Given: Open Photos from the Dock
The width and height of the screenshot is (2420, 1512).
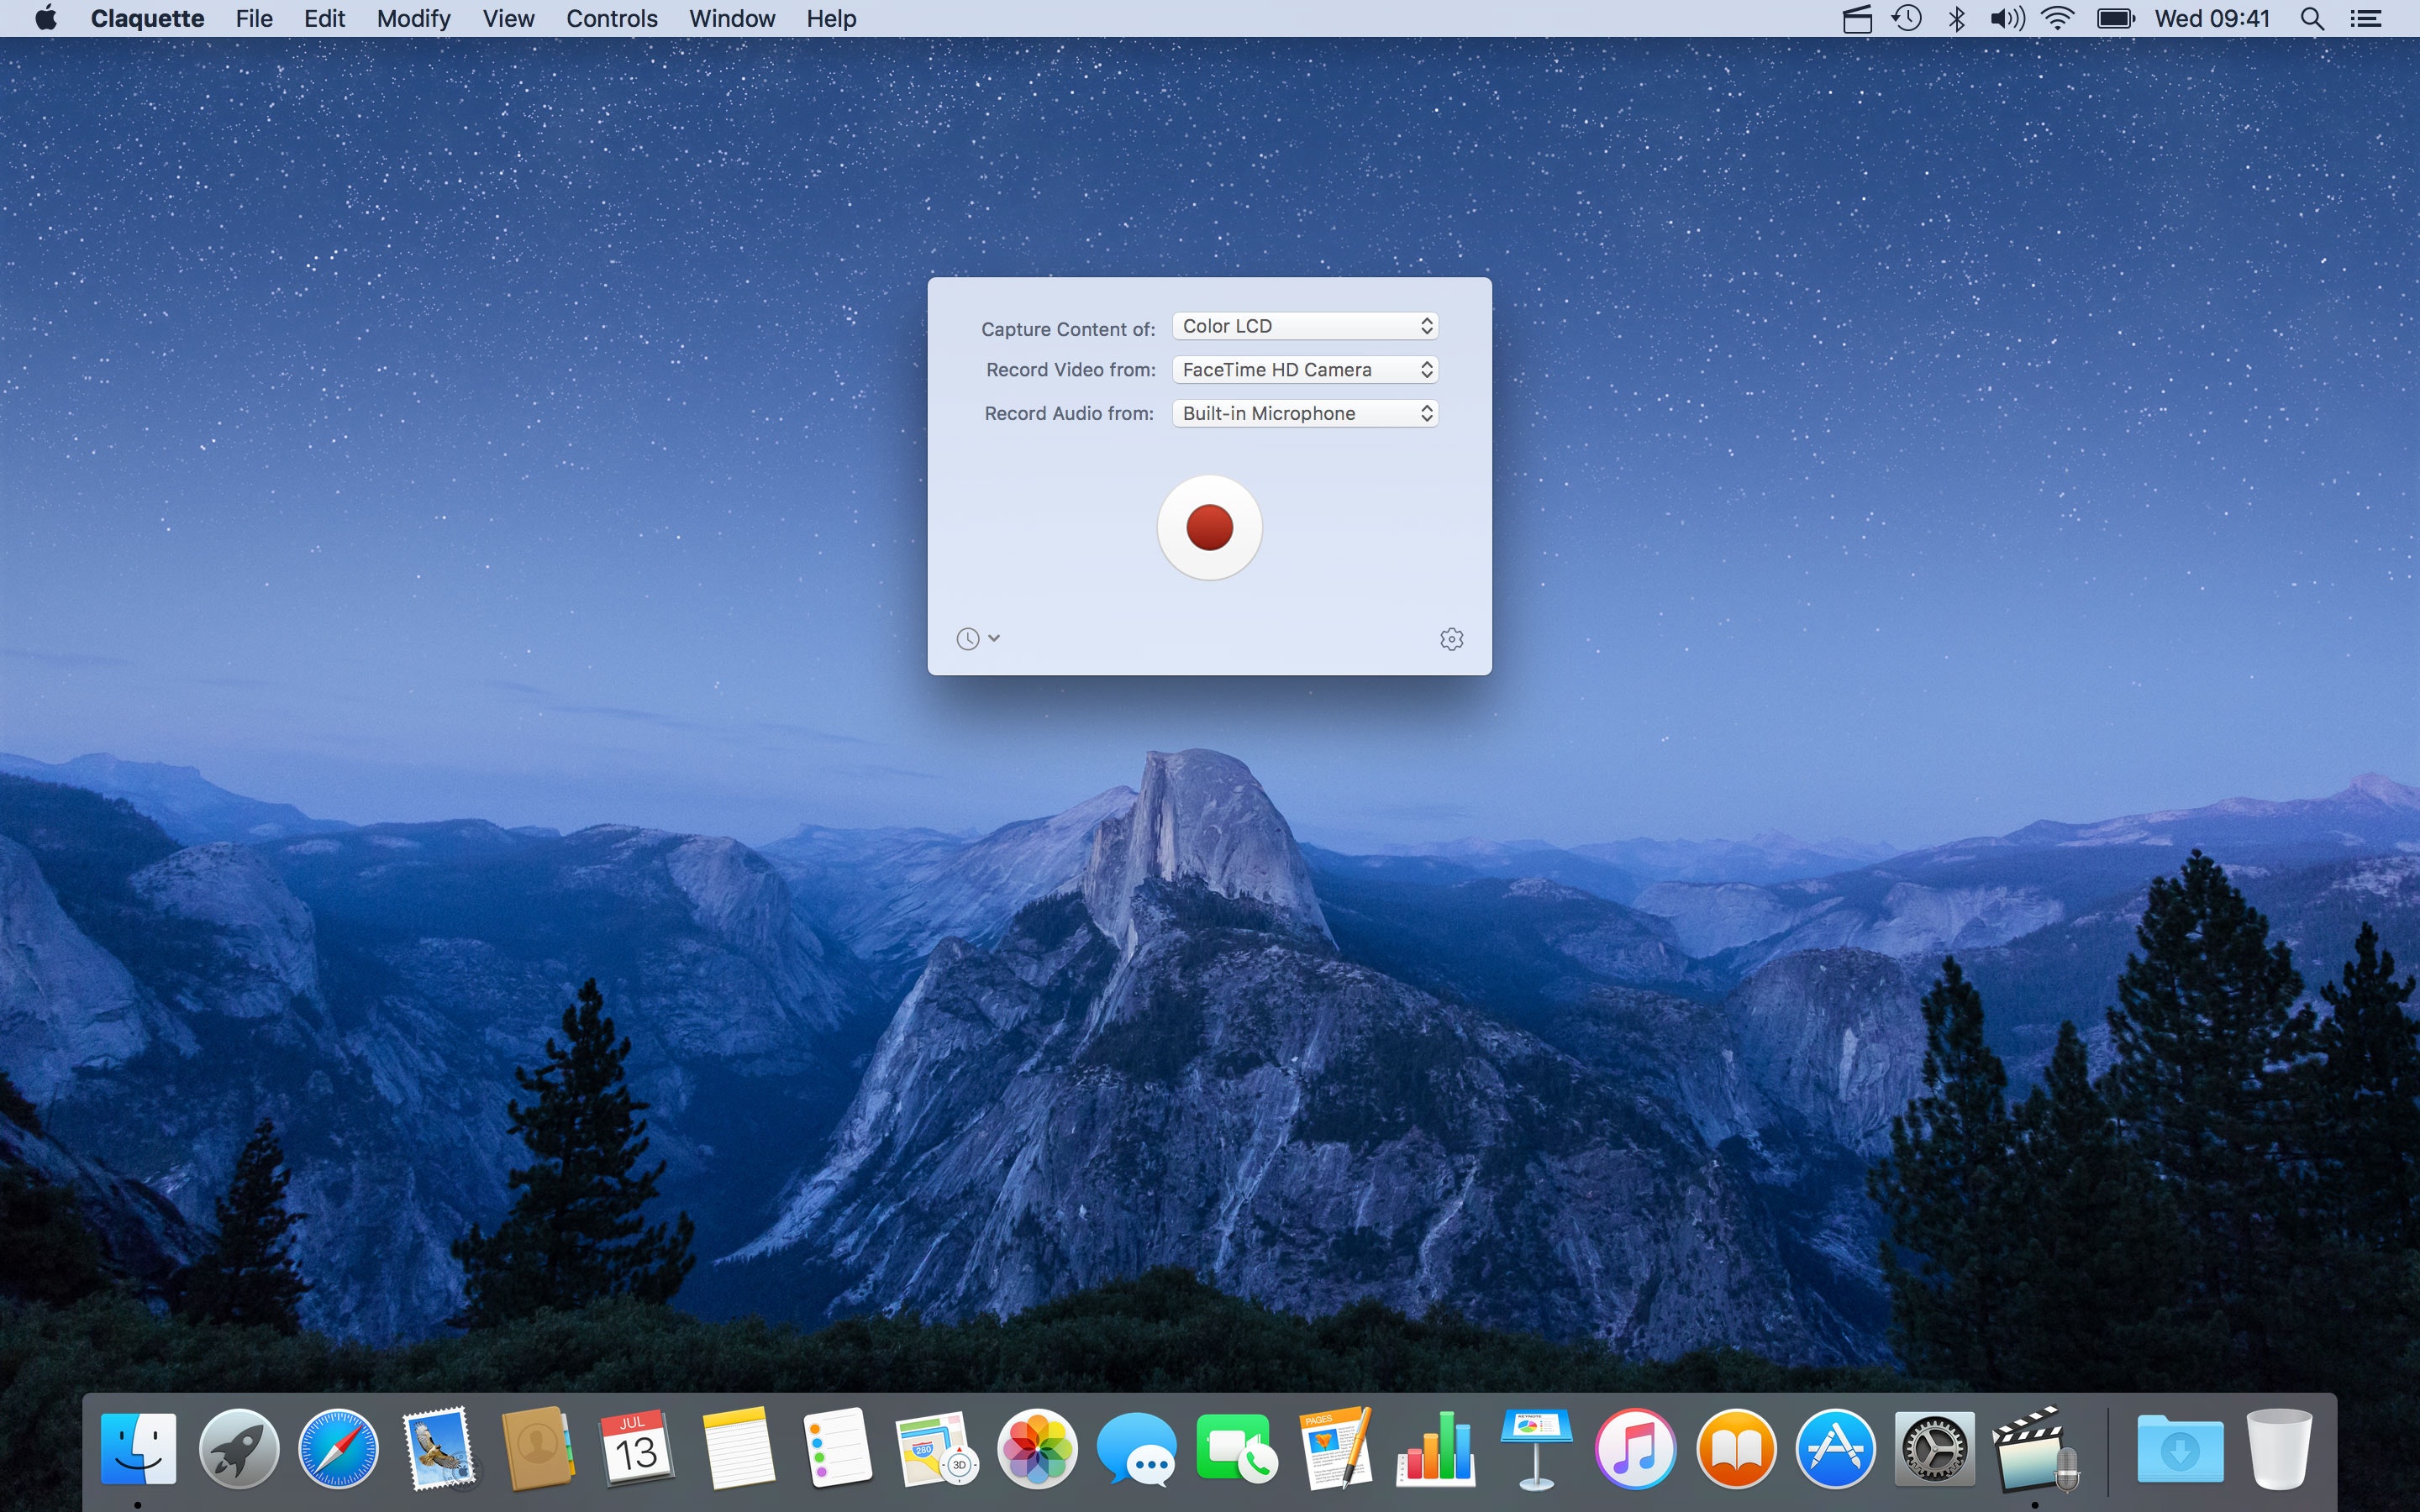Looking at the screenshot, I should [x=1037, y=1448].
